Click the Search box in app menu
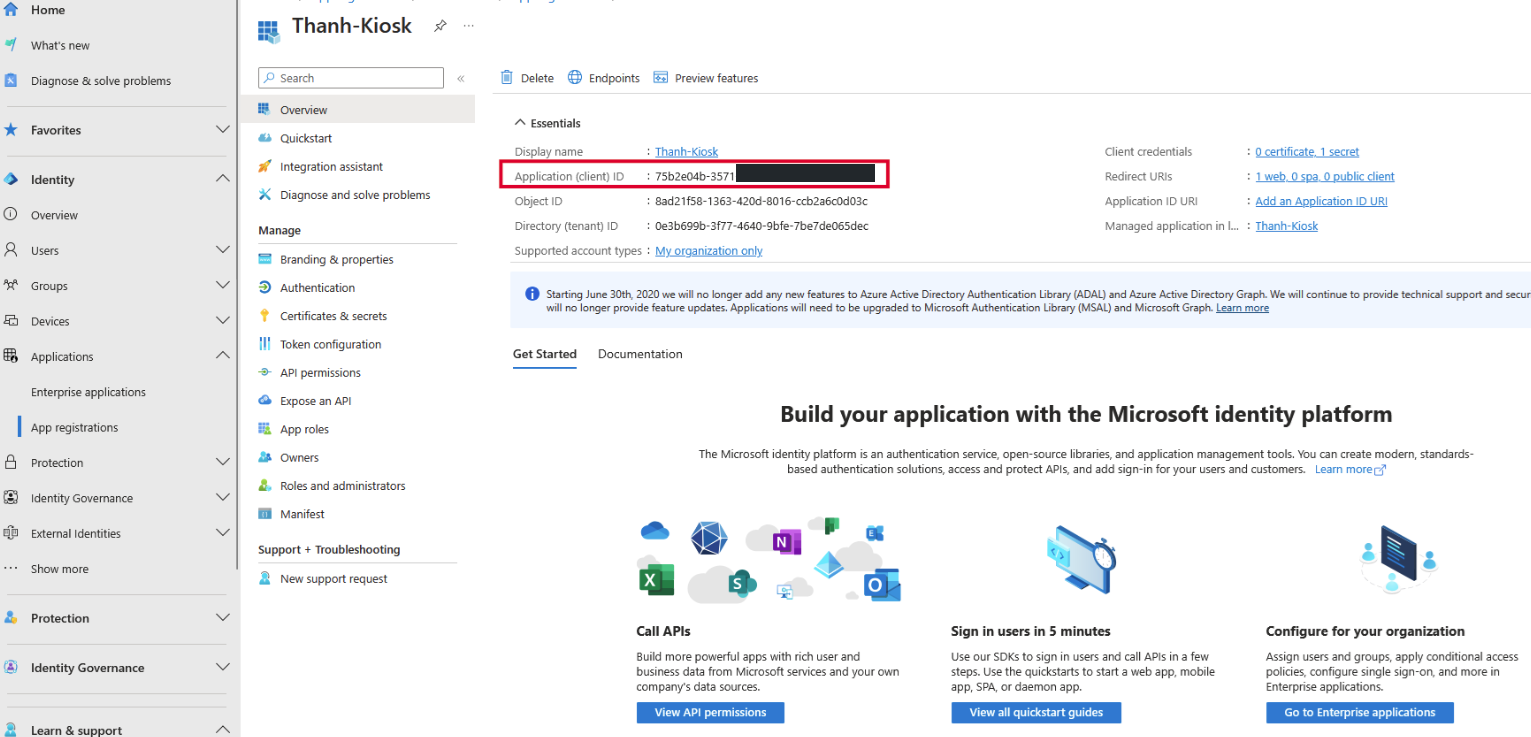The width and height of the screenshot is (1531, 737). (x=351, y=78)
